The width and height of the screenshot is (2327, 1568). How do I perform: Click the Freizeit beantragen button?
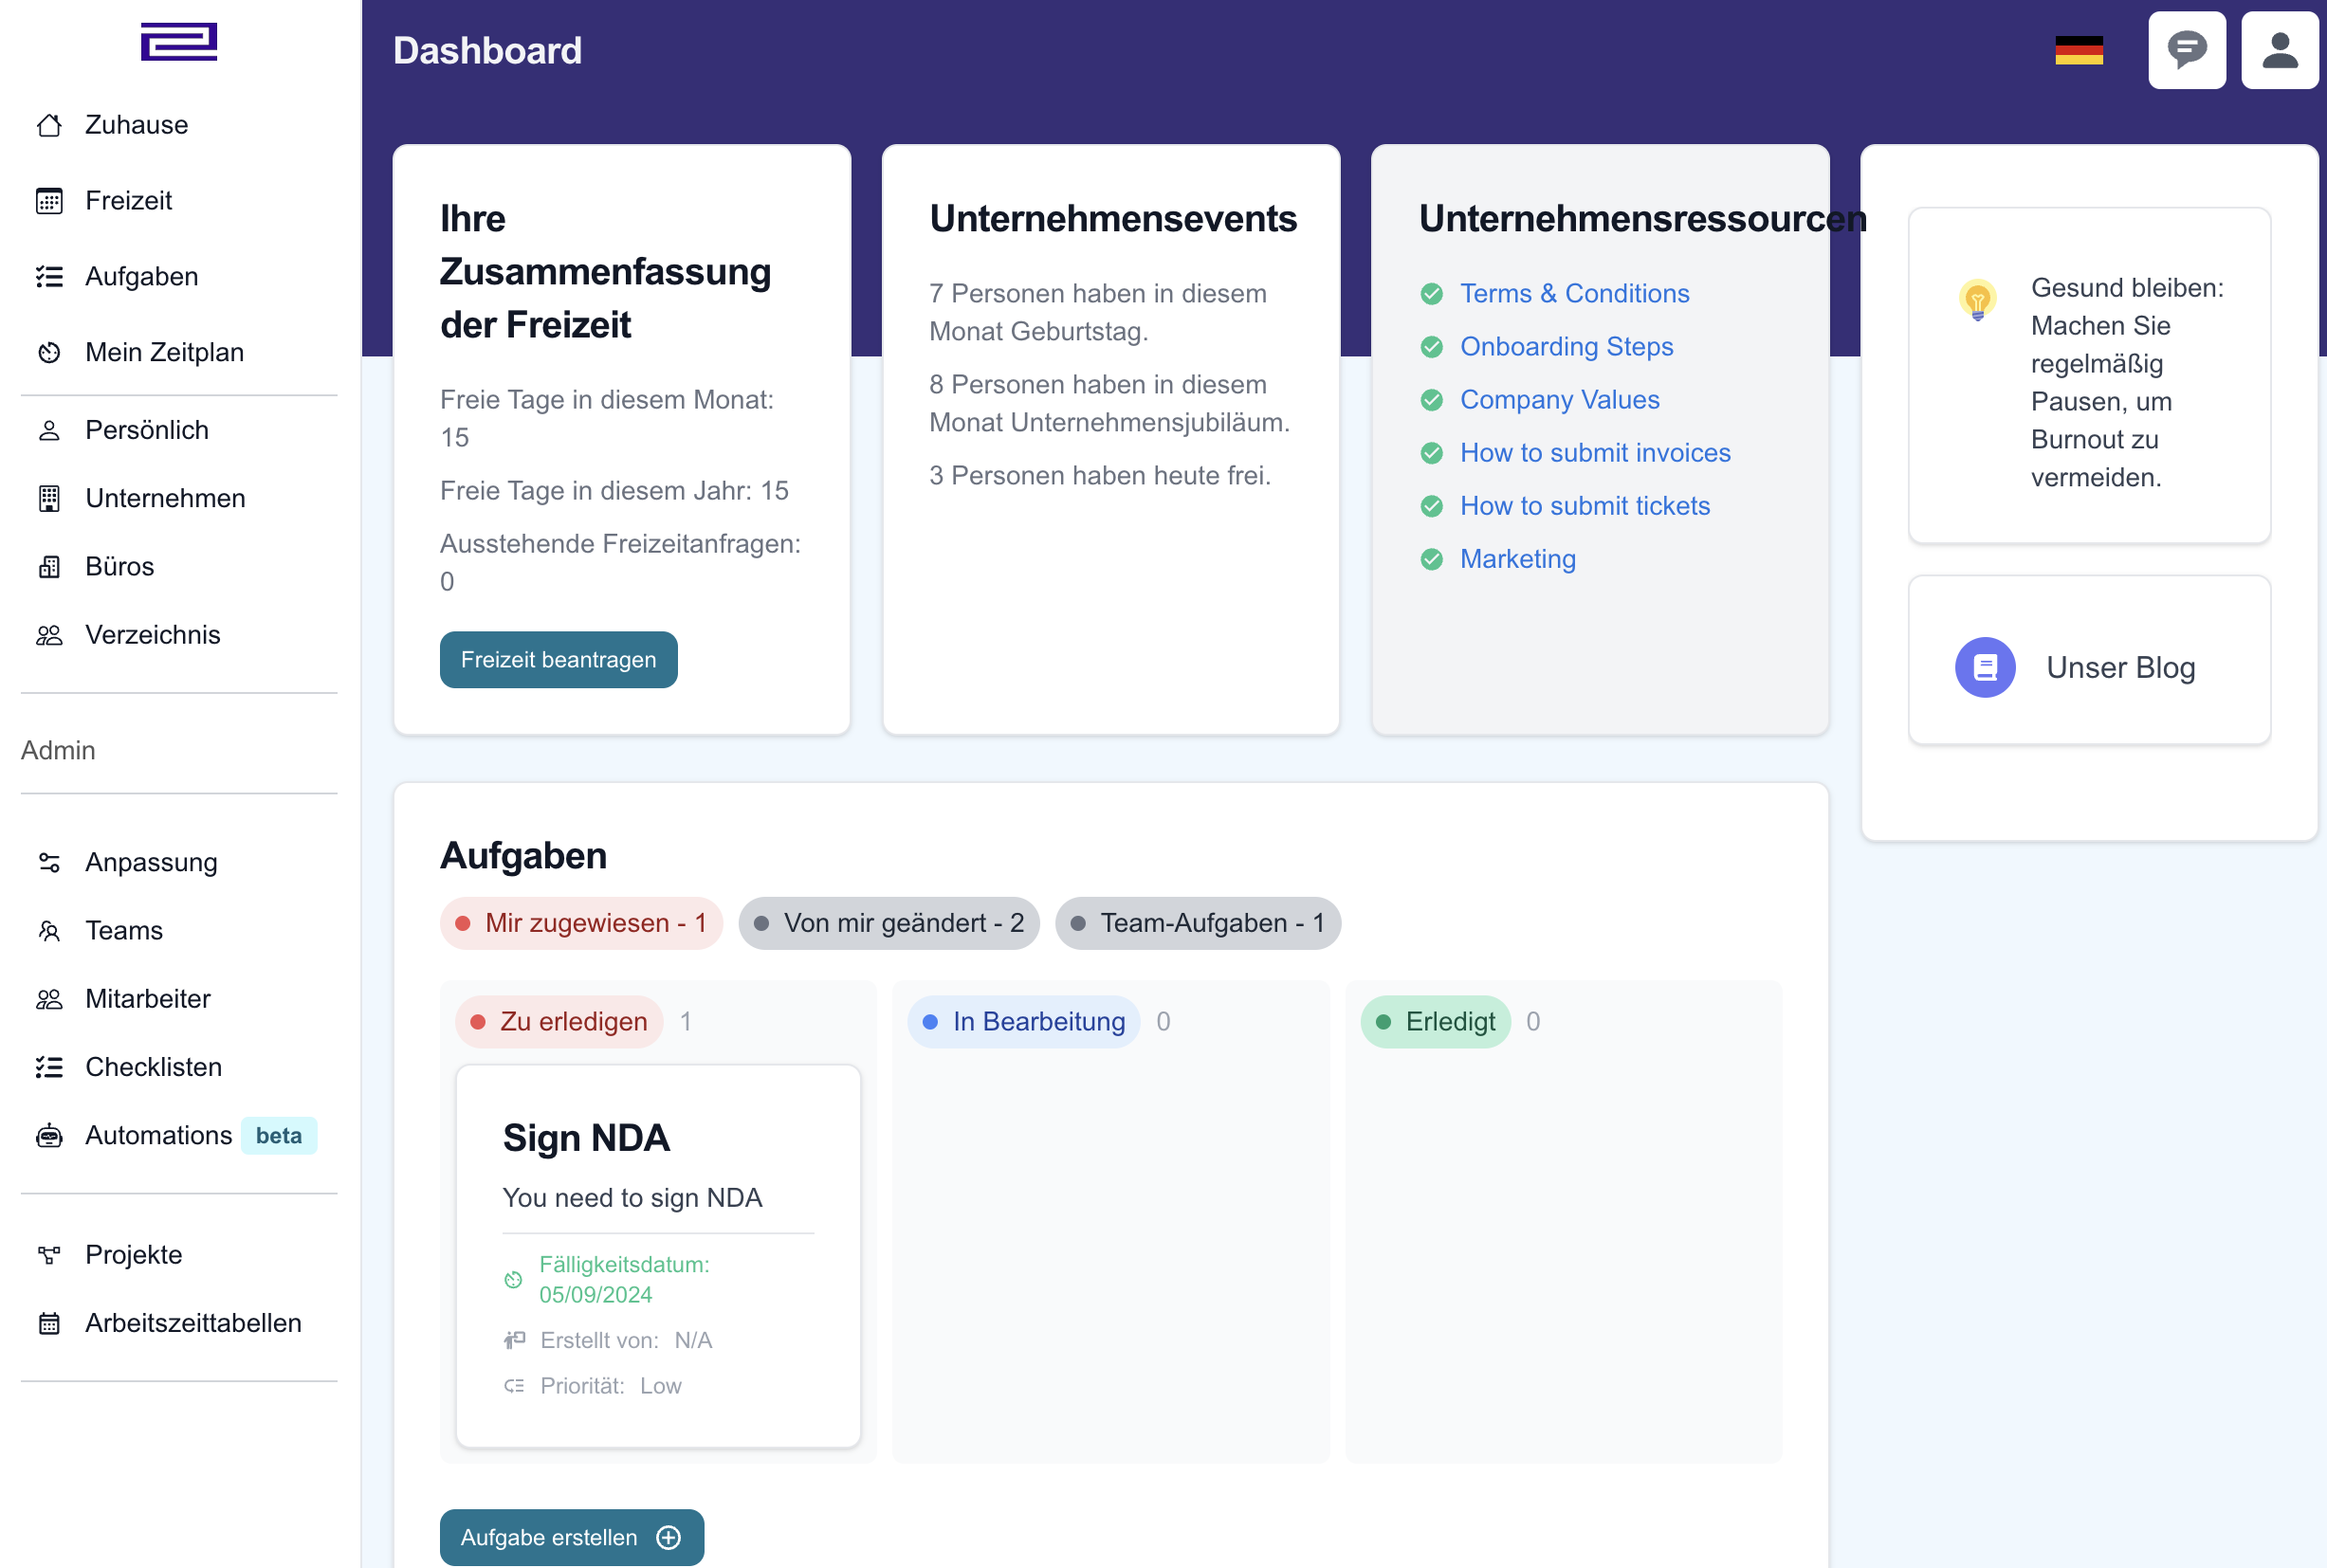point(559,660)
